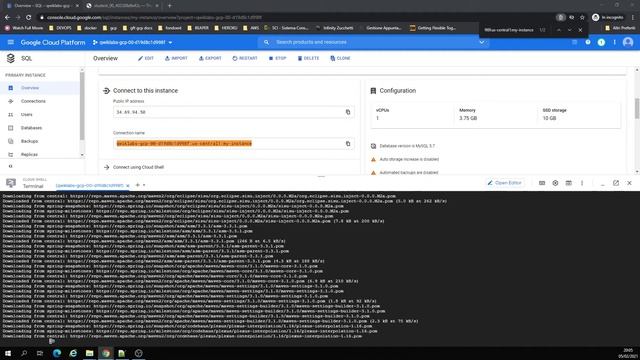Bookmark this page with the star icon

point(582,17)
